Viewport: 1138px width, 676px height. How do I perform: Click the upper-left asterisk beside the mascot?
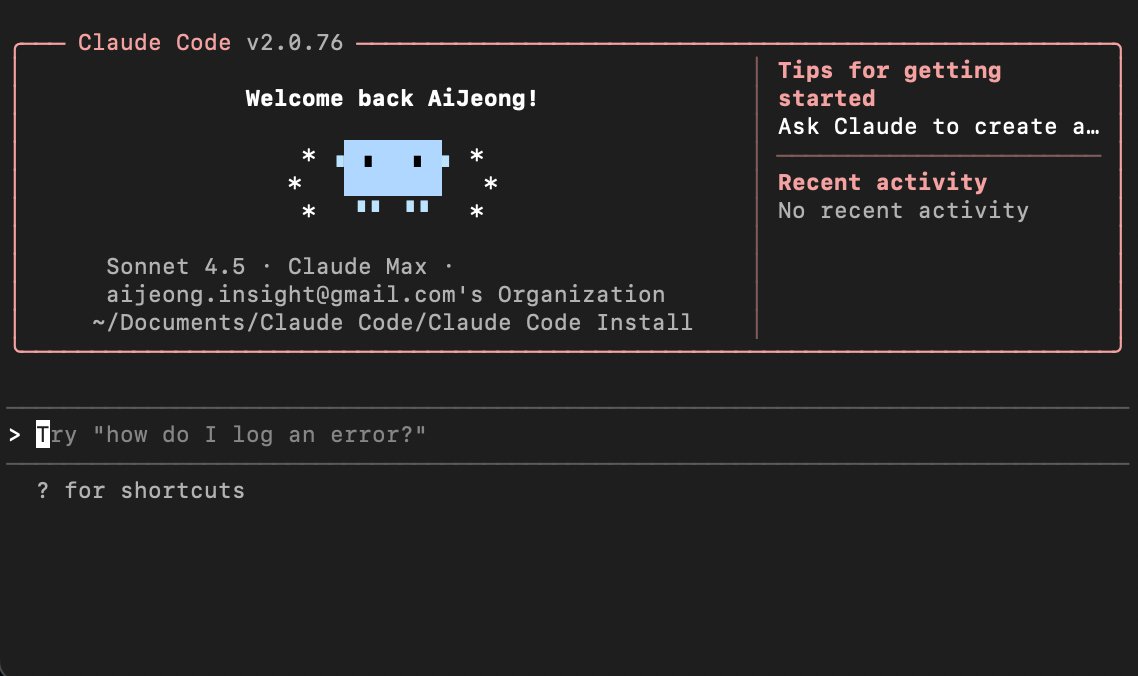[x=309, y=157]
